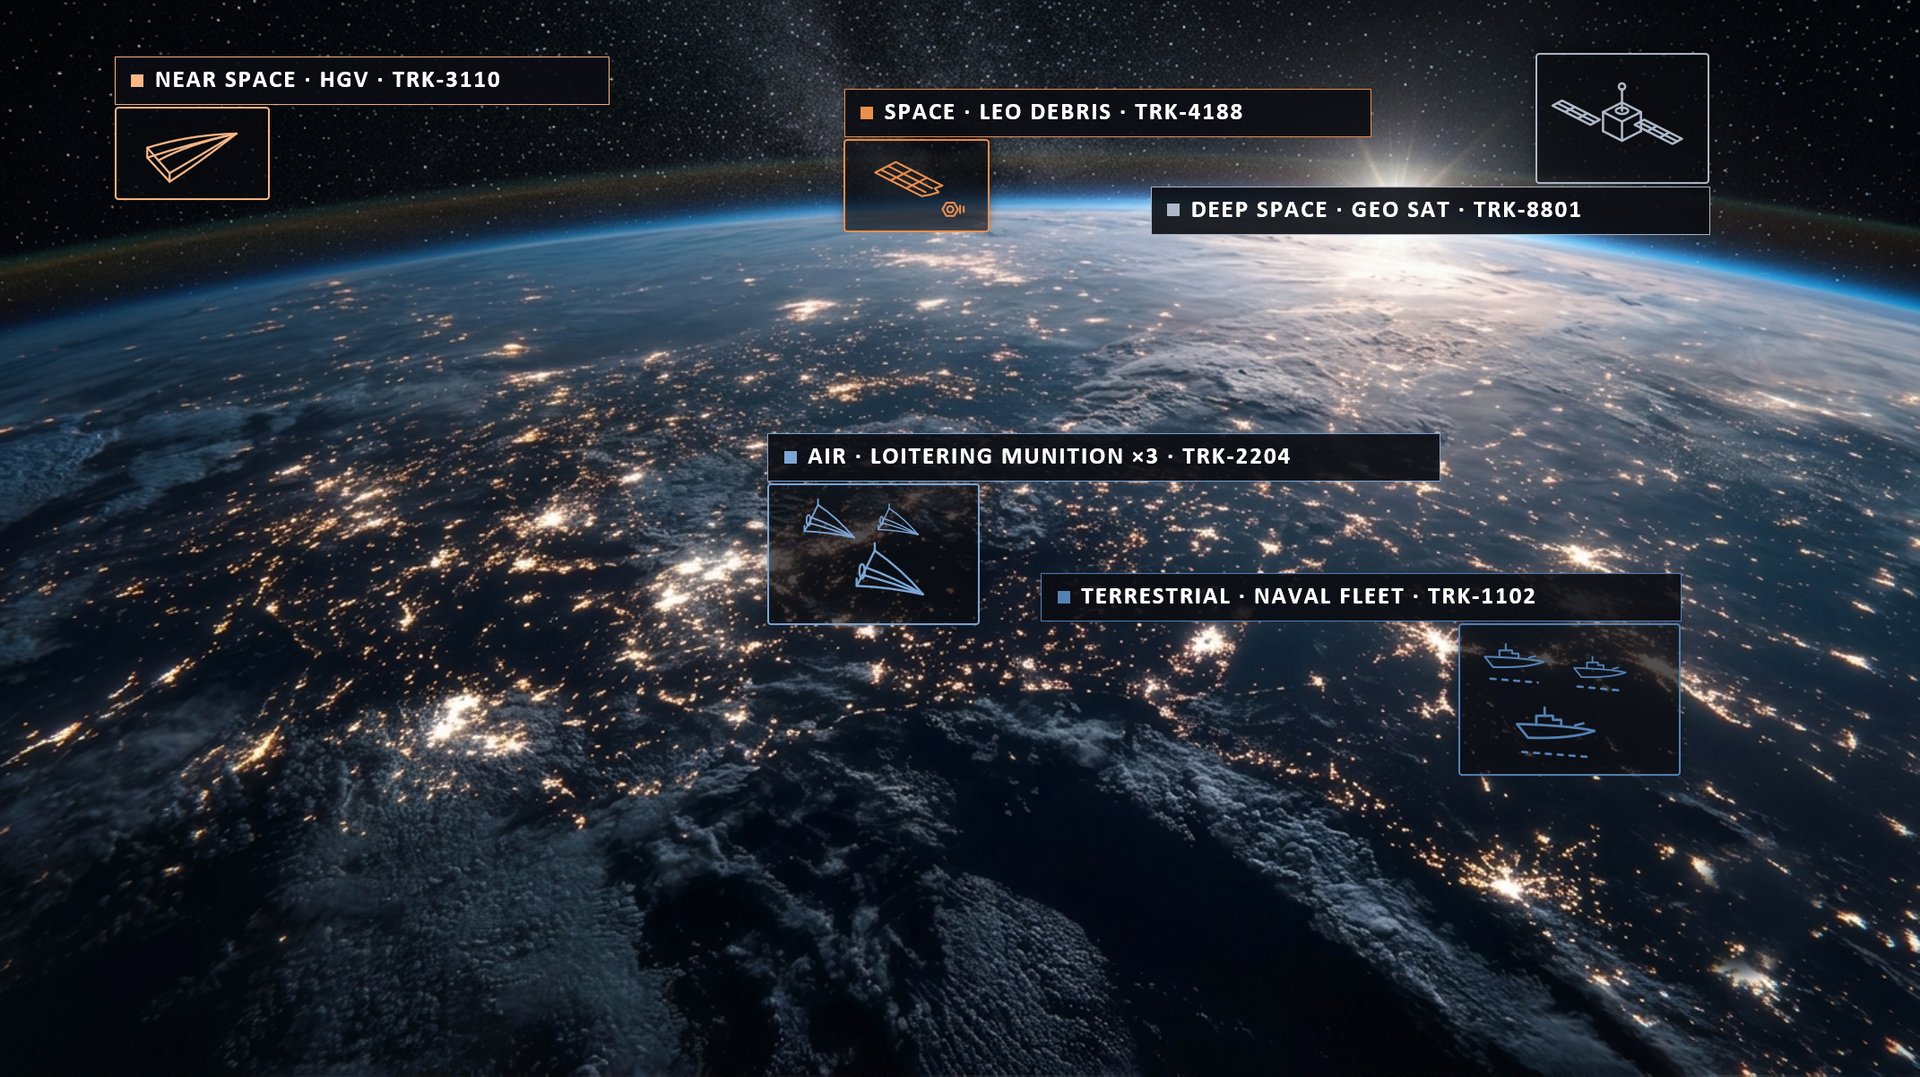Click the blue marker on TRK-2204 label
This screenshot has height=1077, width=1920.
click(x=790, y=457)
